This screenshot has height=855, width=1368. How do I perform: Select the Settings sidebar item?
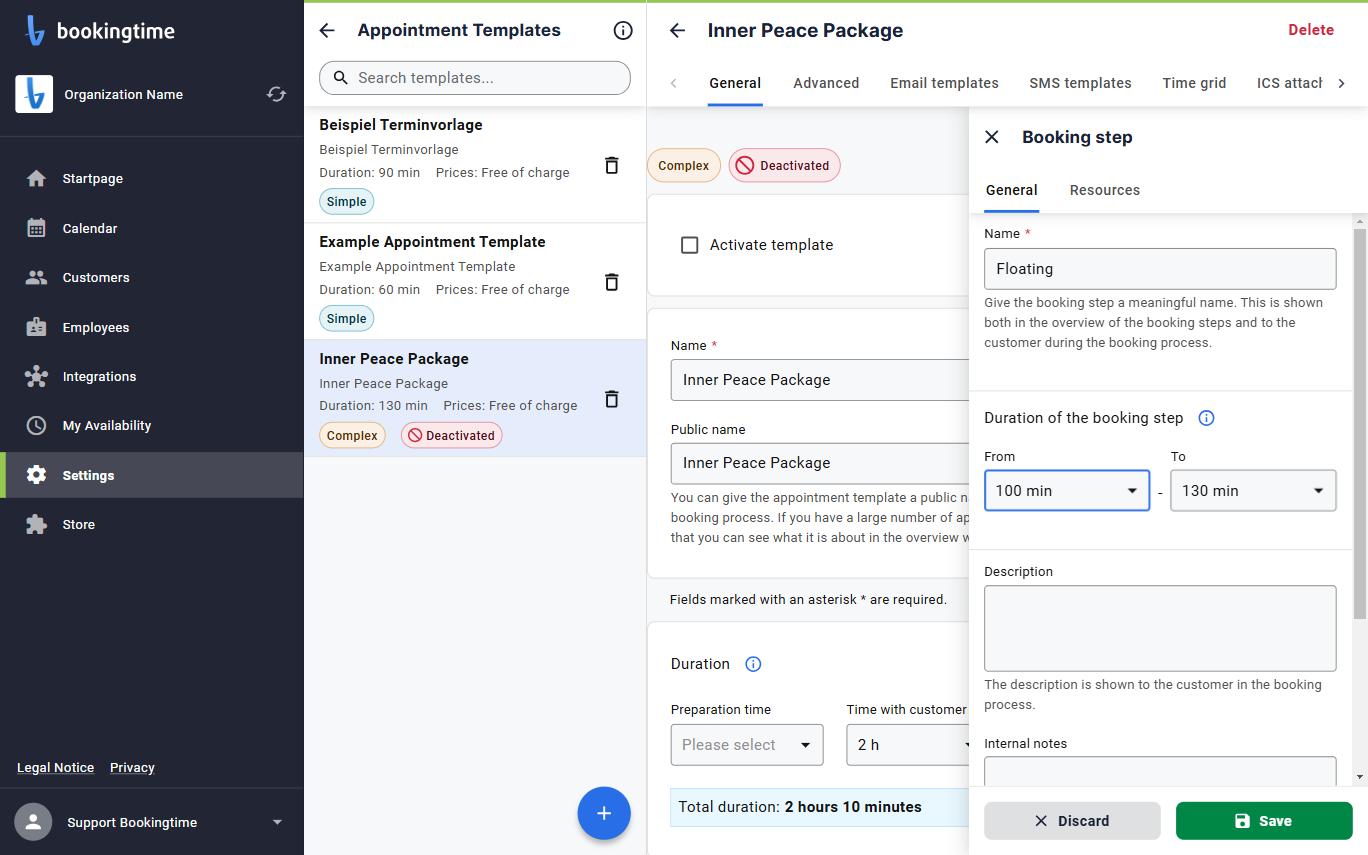pyautogui.click(x=152, y=475)
